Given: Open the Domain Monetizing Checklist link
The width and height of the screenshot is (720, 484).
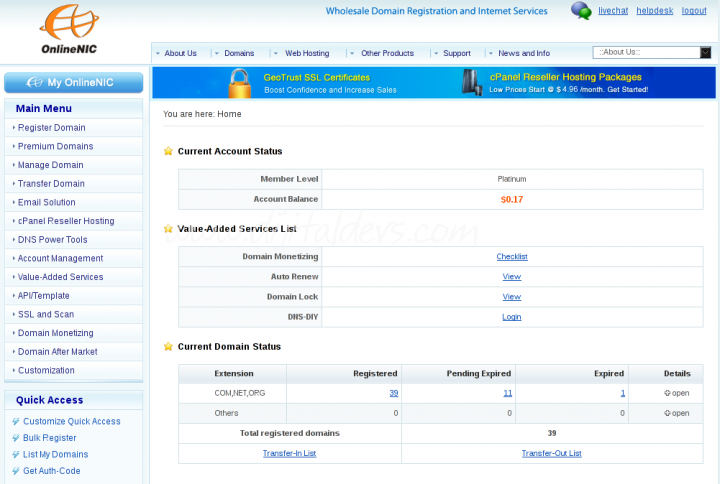Looking at the screenshot, I should pos(511,257).
